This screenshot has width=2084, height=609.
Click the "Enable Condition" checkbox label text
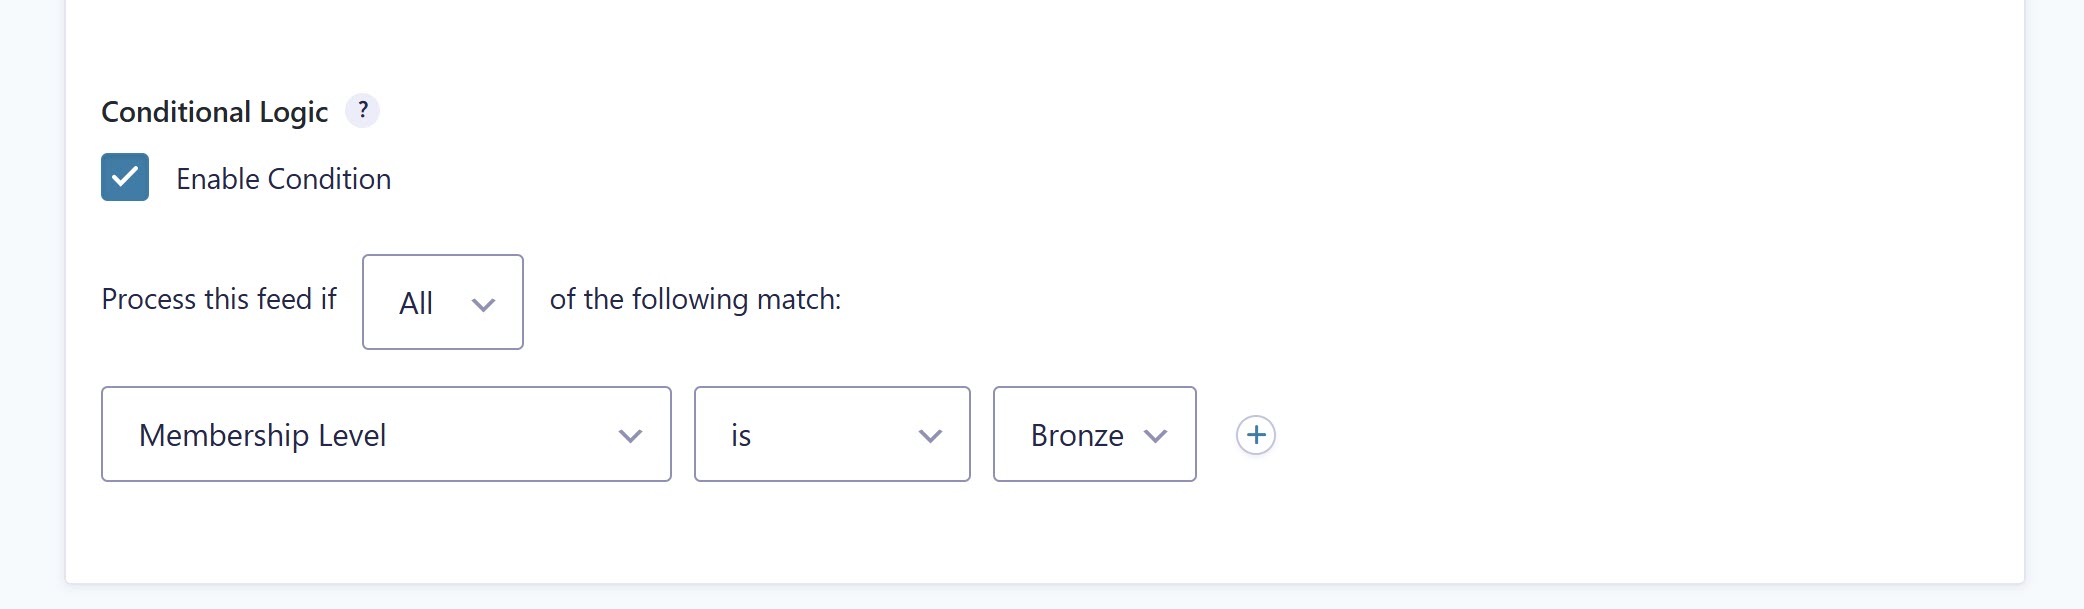283,179
